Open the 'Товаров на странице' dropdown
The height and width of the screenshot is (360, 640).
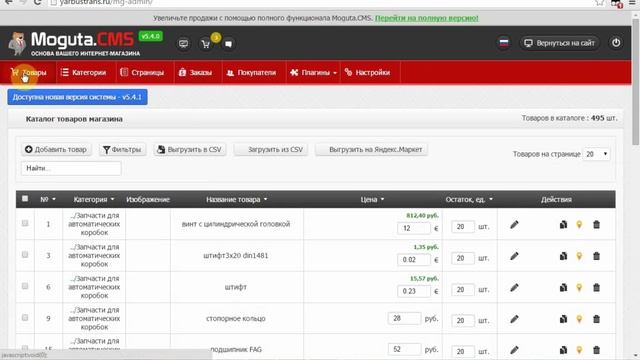coord(596,154)
